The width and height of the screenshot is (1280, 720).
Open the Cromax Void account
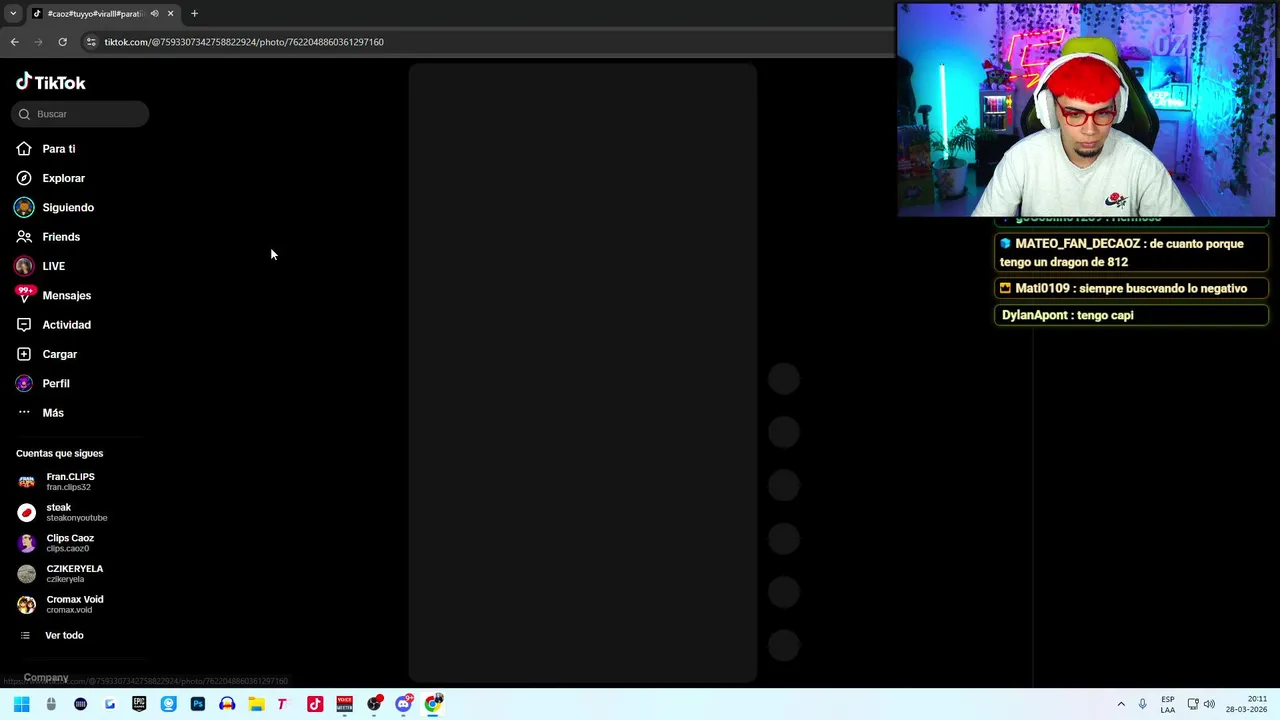61,604
